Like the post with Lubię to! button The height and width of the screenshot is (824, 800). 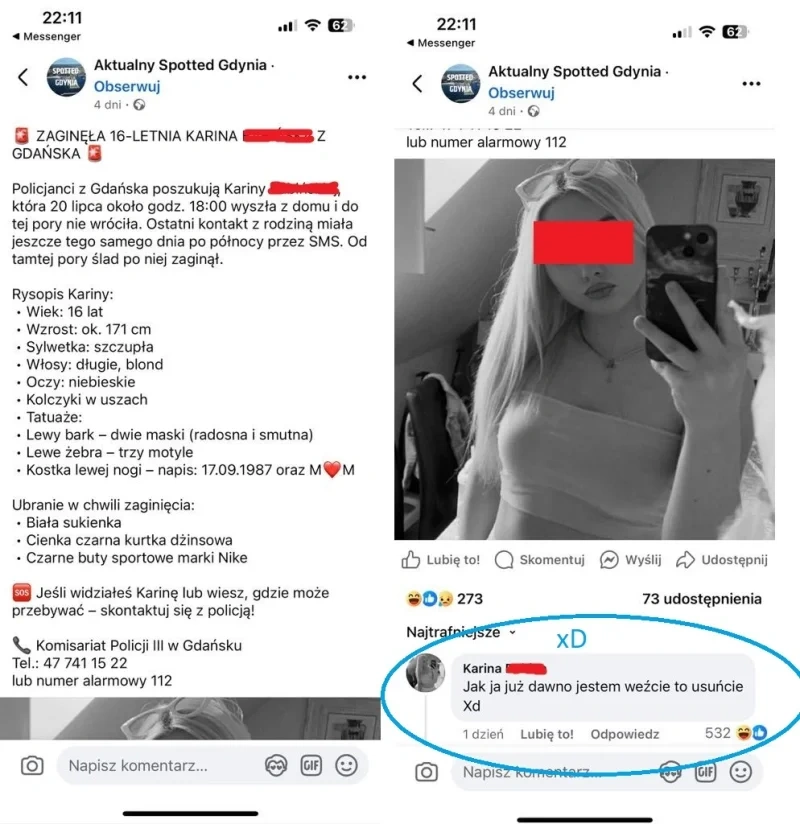tap(440, 560)
